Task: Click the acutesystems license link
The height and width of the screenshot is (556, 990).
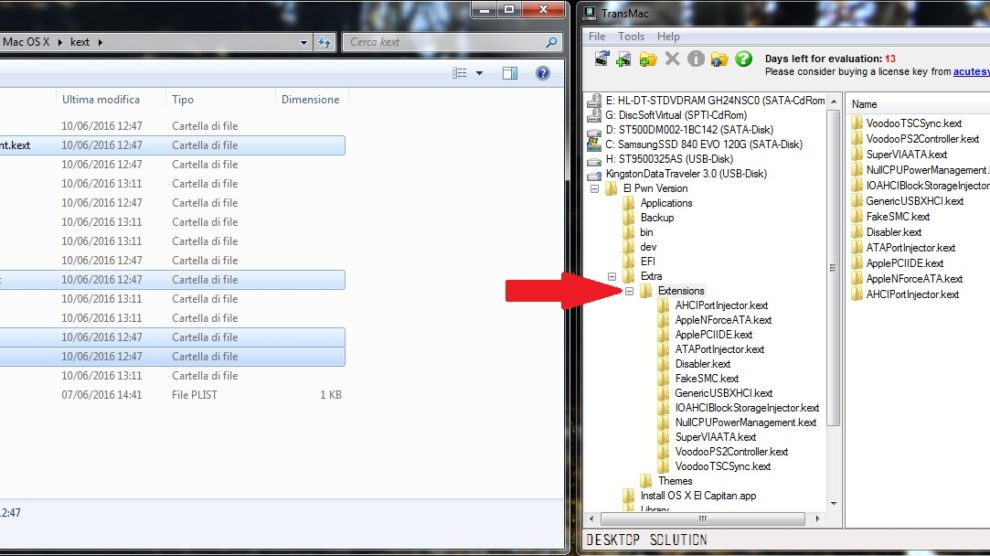Action: click(971, 72)
